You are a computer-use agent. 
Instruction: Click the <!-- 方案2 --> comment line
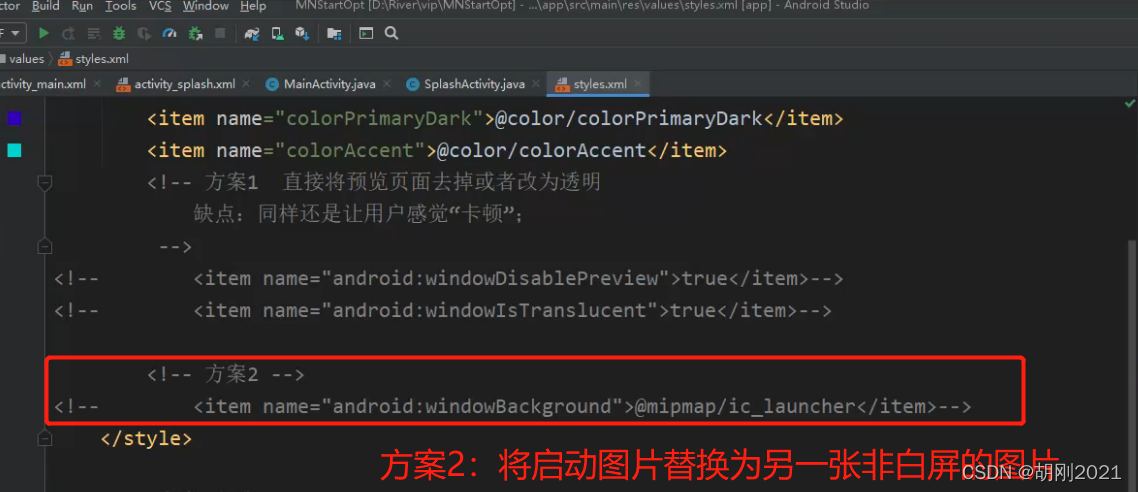(x=226, y=374)
